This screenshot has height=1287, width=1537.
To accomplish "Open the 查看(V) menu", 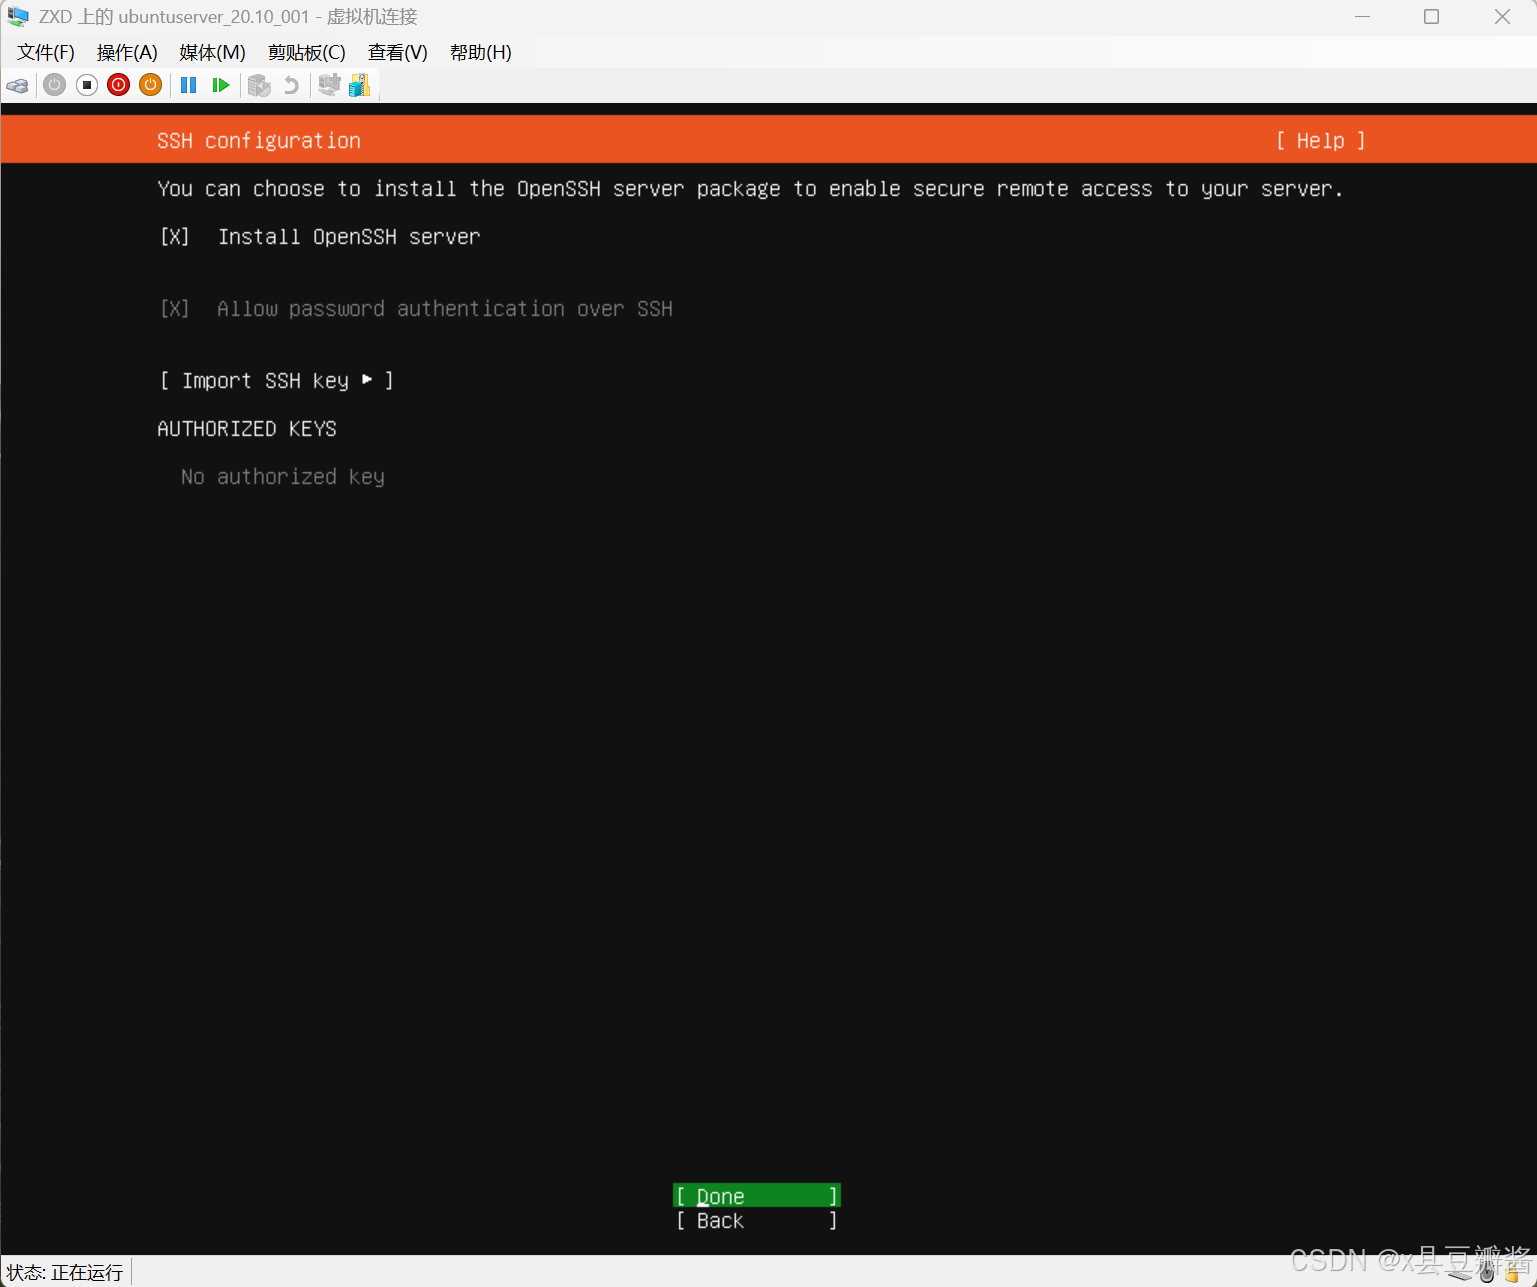I will [397, 52].
